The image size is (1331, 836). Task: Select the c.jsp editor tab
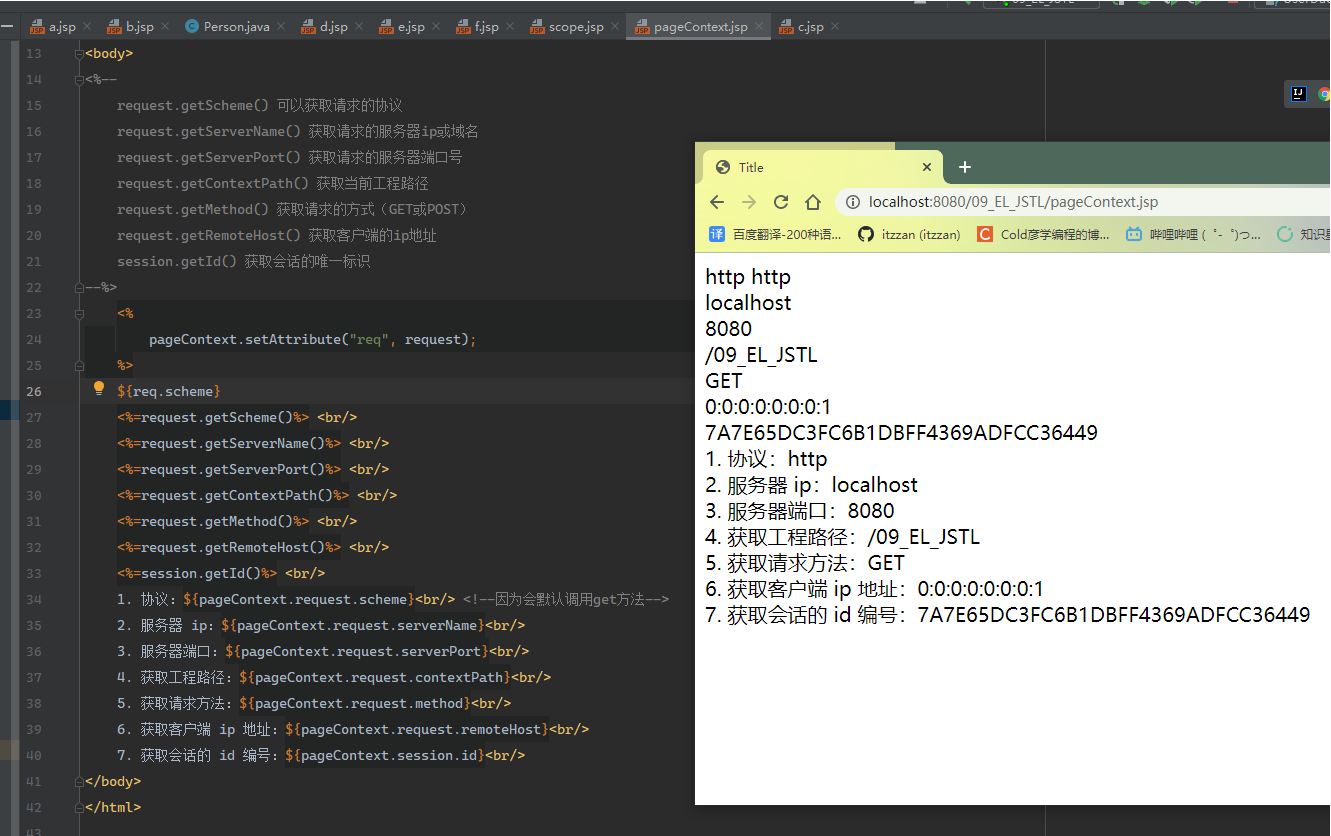[x=811, y=27]
